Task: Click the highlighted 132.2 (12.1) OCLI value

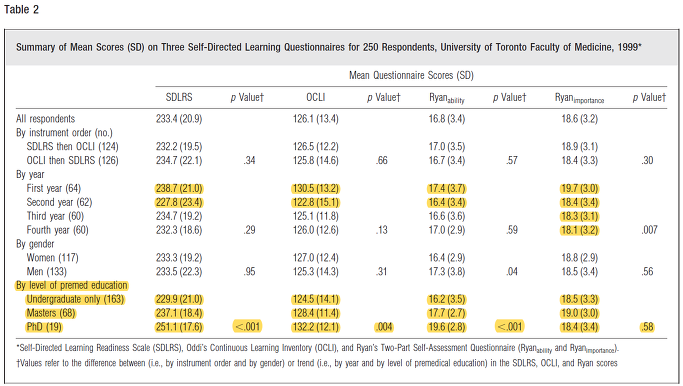Action: click(316, 327)
